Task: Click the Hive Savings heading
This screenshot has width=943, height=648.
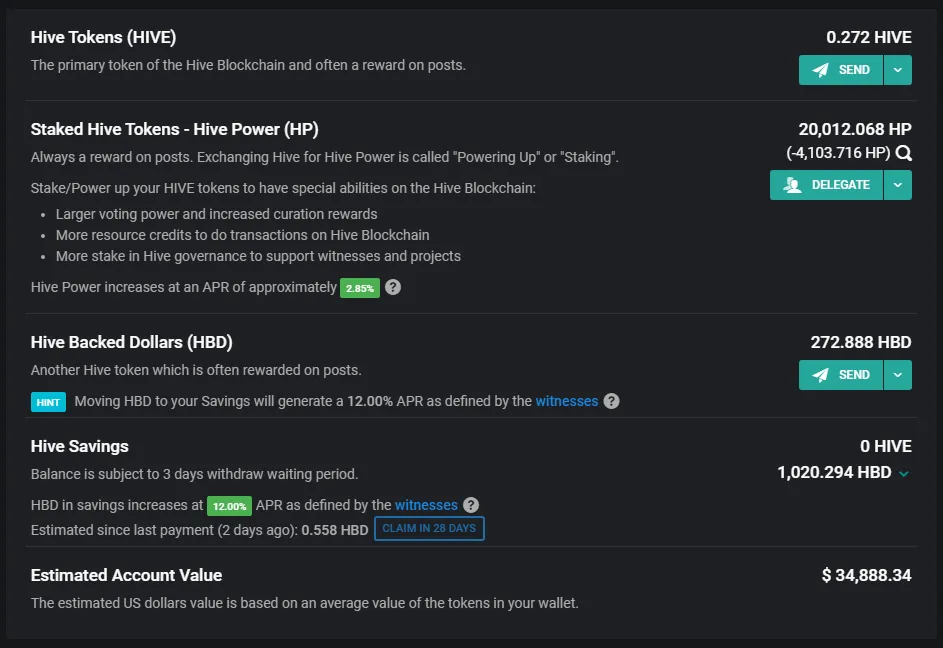Action: (79, 446)
